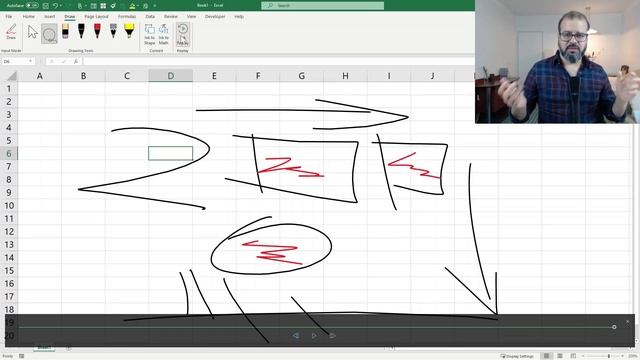Click the formula bar Cancel X icon
This screenshot has width=640, height=360.
(52, 61)
